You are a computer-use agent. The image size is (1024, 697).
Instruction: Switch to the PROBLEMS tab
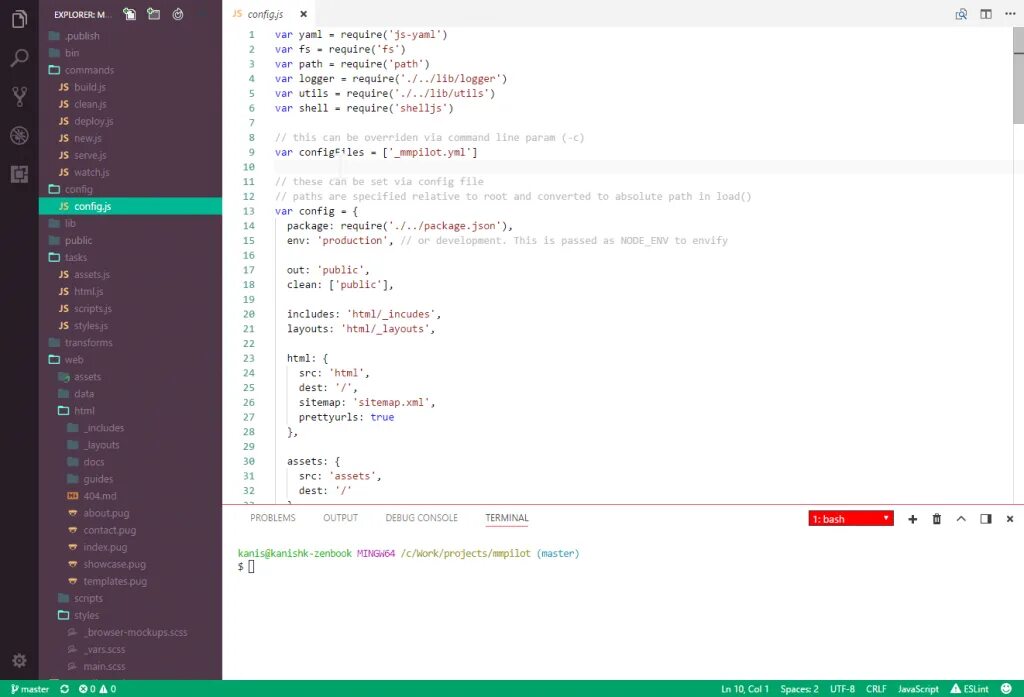(x=272, y=517)
